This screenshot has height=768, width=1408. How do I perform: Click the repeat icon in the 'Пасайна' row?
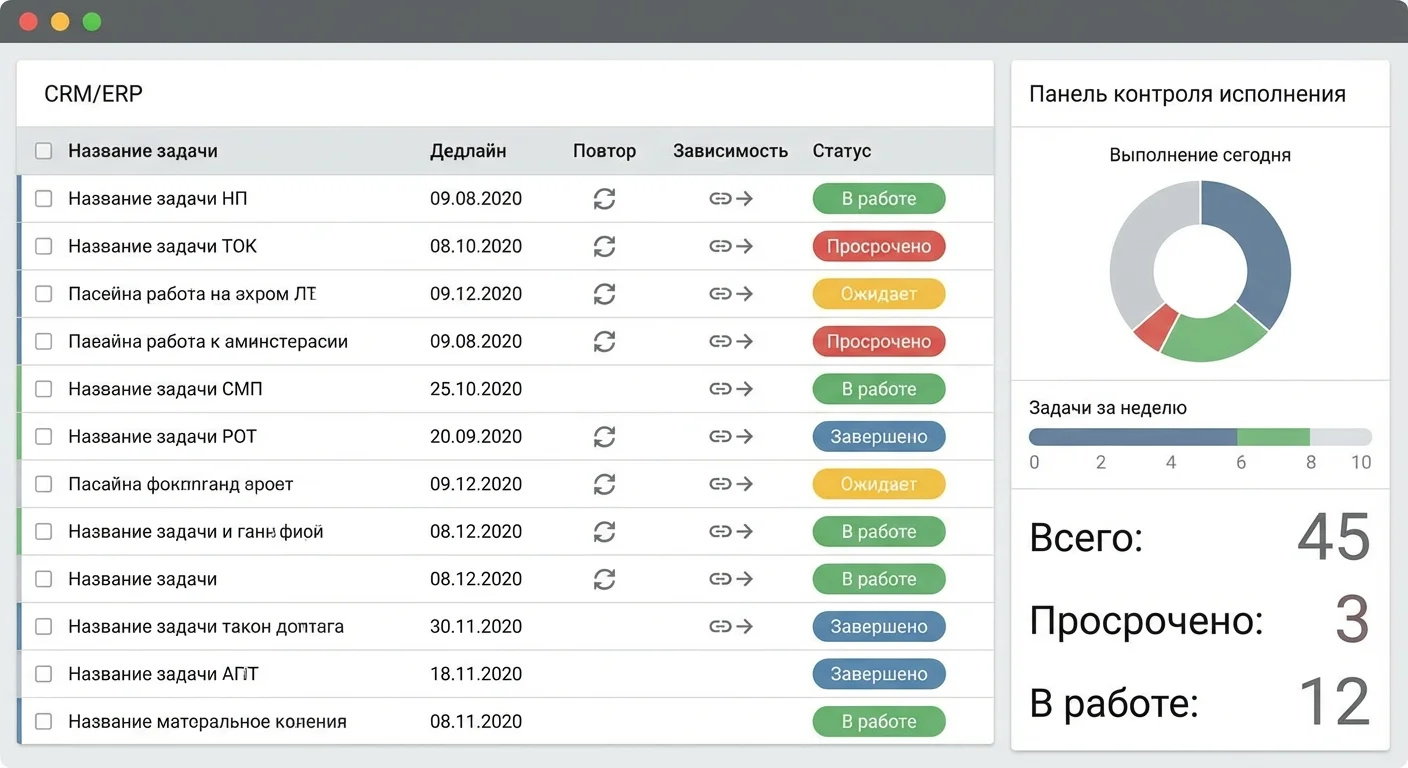pyautogui.click(x=604, y=484)
